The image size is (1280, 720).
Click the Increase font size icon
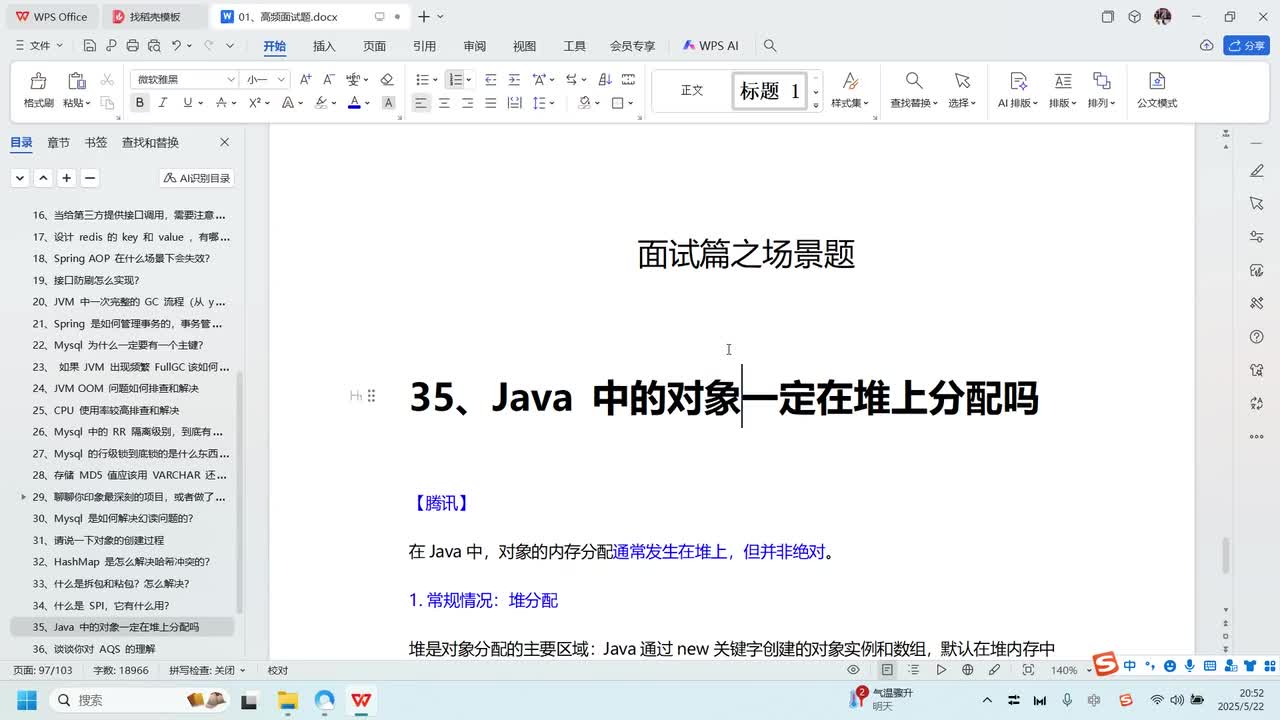[306, 79]
